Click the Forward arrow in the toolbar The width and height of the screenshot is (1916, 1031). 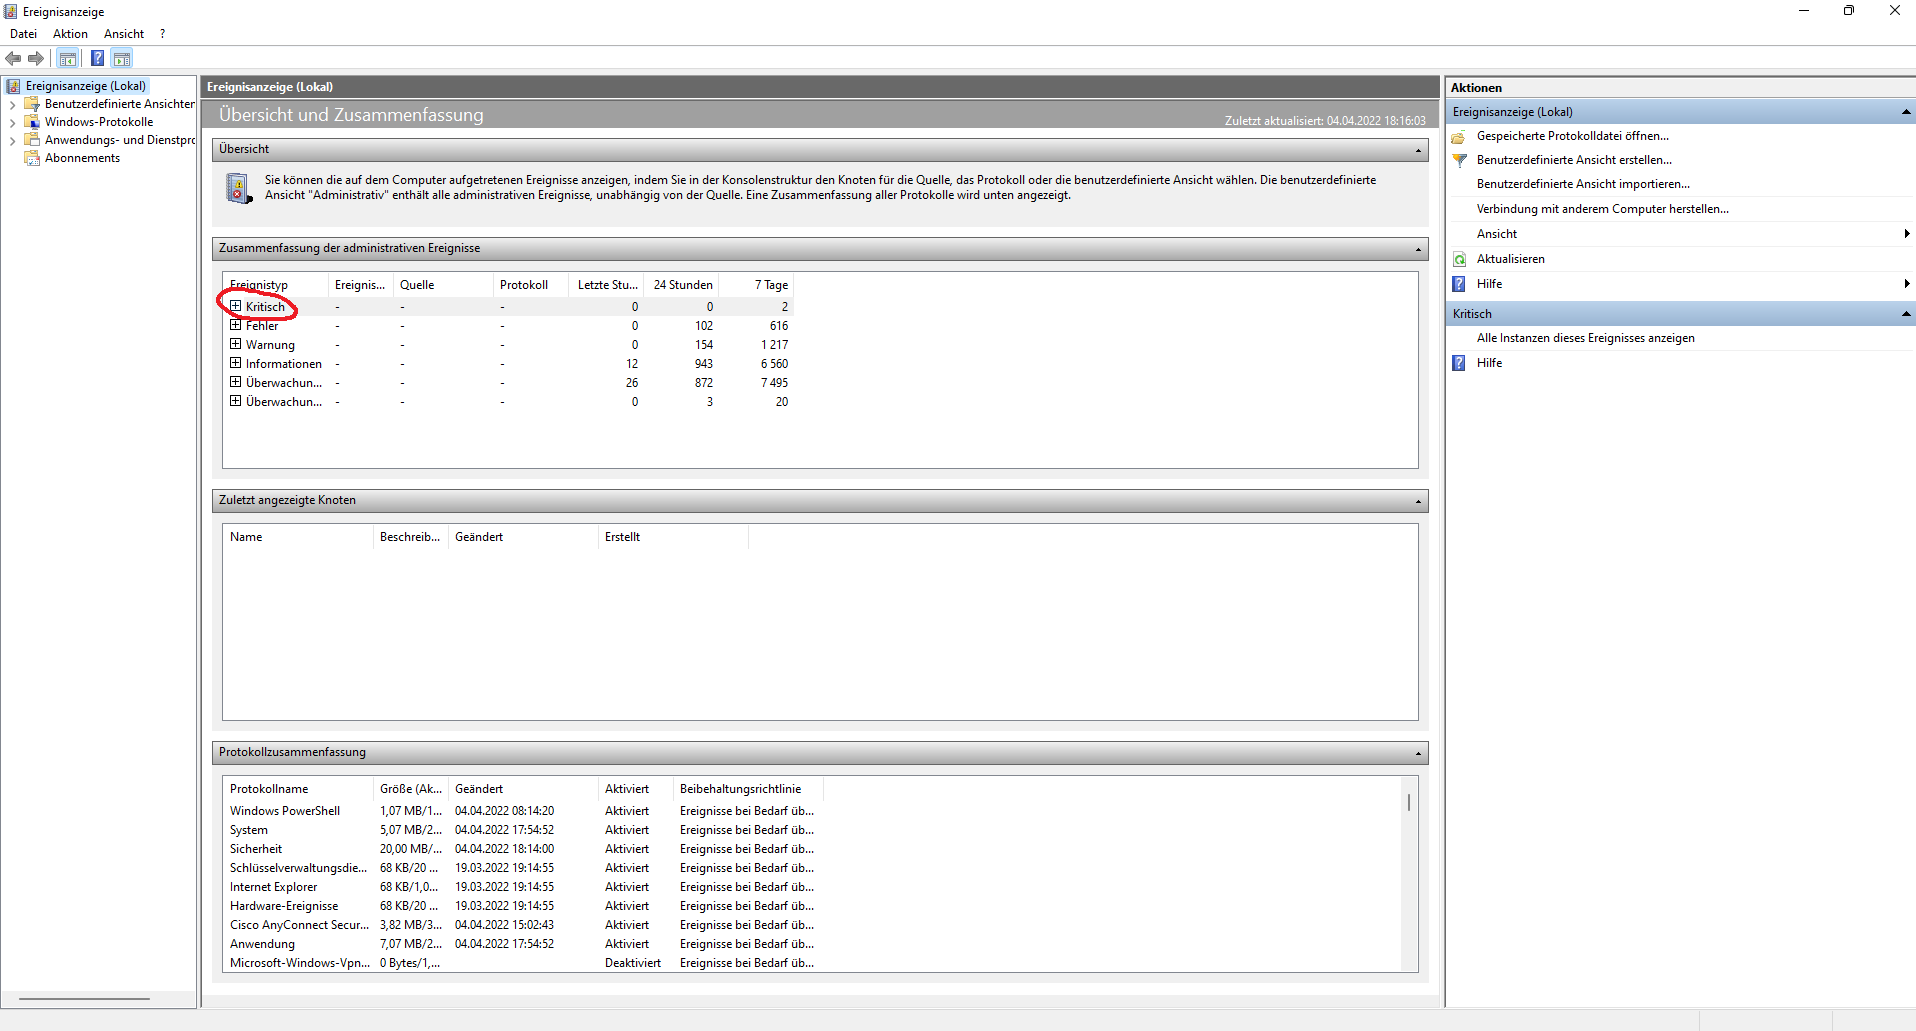coord(36,58)
